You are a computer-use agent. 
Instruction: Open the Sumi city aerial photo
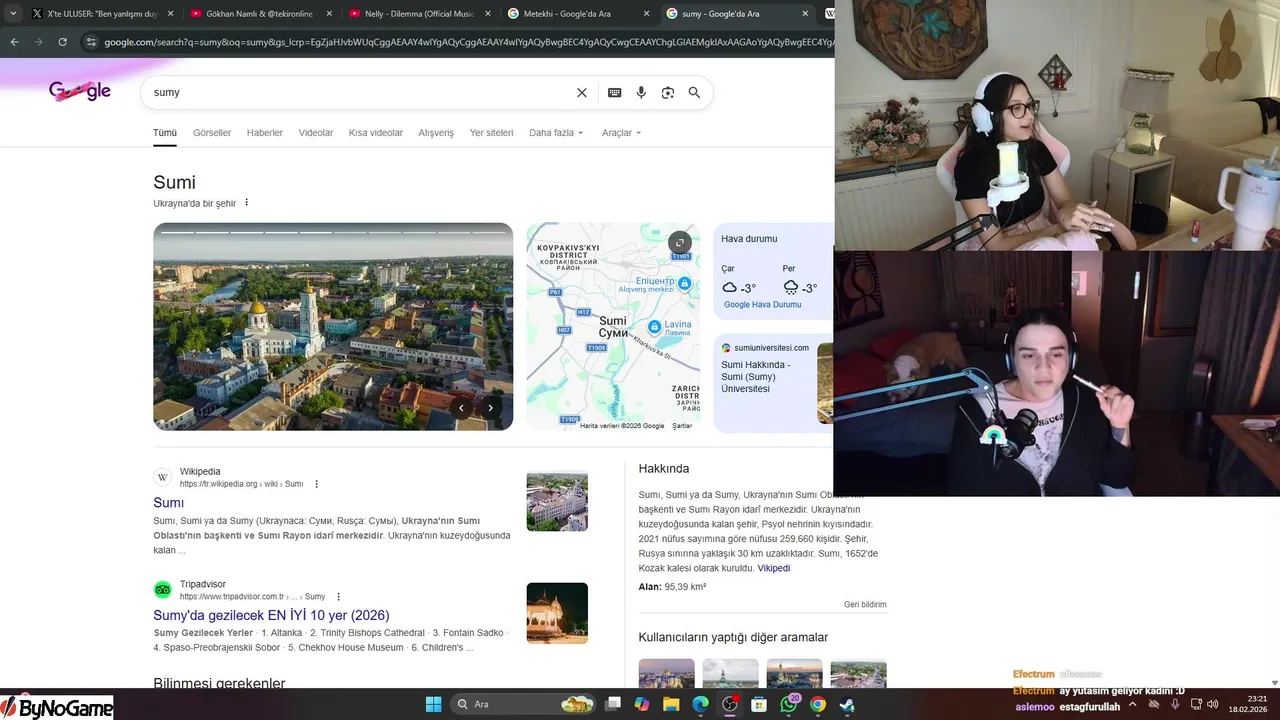tap(333, 326)
